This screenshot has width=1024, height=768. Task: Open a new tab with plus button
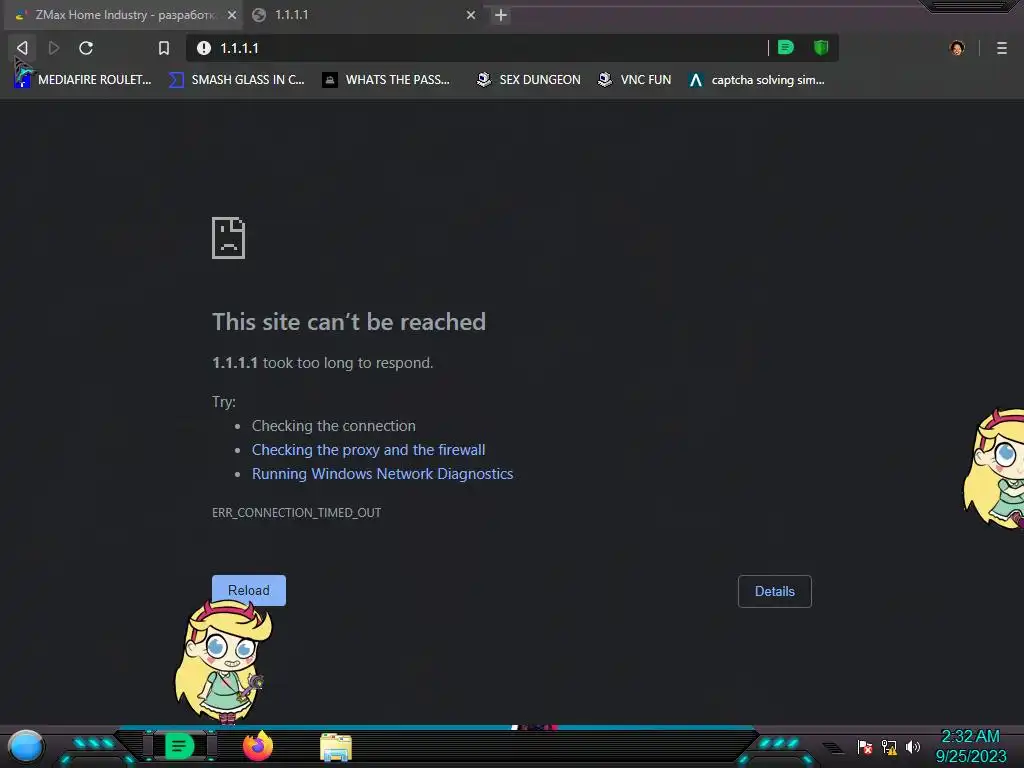click(501, 15)
